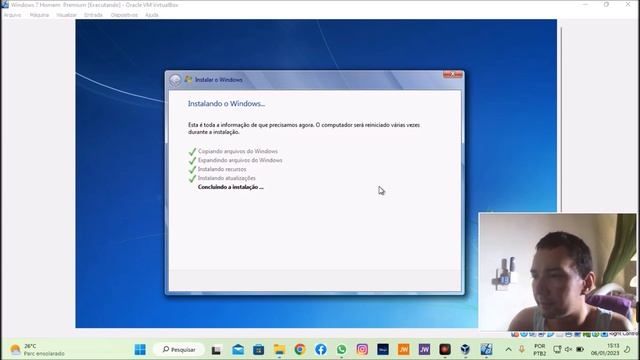
Task: Switch the POR PTB2 keyboard language
Action: (540, 350)
